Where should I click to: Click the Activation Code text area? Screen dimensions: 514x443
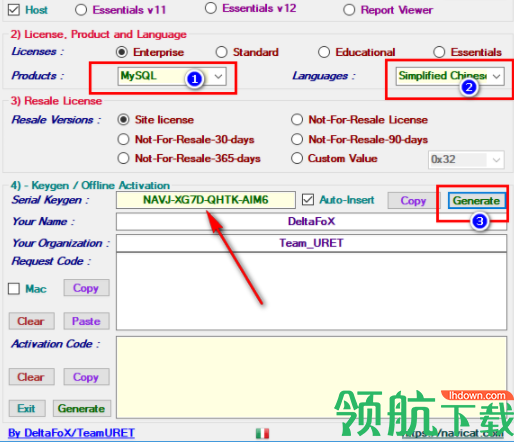click(x=311, y=377)
